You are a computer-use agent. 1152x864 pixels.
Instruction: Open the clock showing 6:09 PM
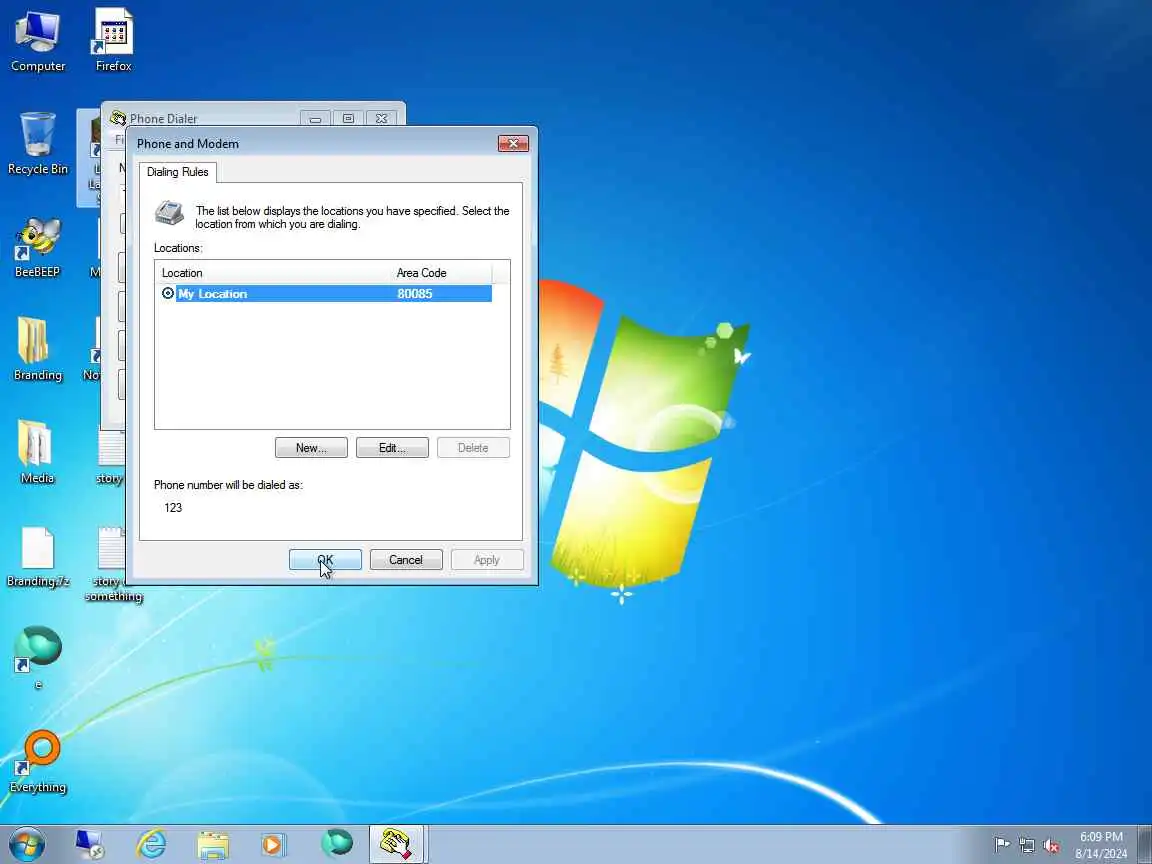point(1101,845)
